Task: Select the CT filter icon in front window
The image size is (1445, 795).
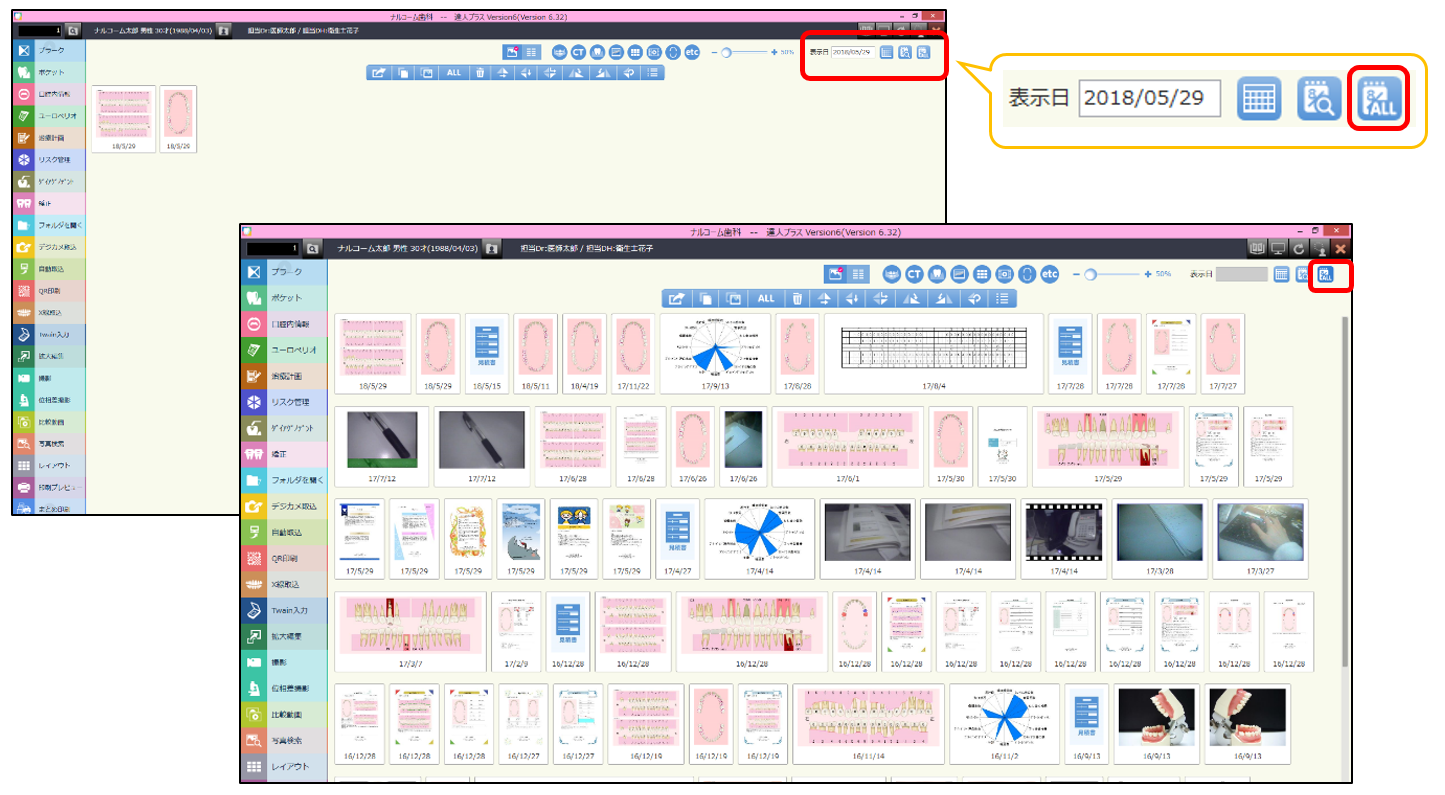Action: (x=914, y=273)
